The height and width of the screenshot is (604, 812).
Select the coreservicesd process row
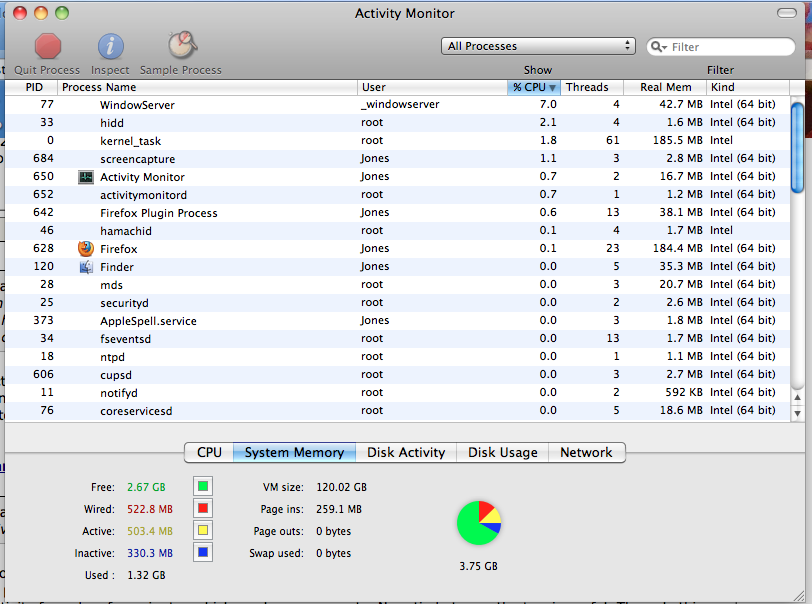[397, 410]
